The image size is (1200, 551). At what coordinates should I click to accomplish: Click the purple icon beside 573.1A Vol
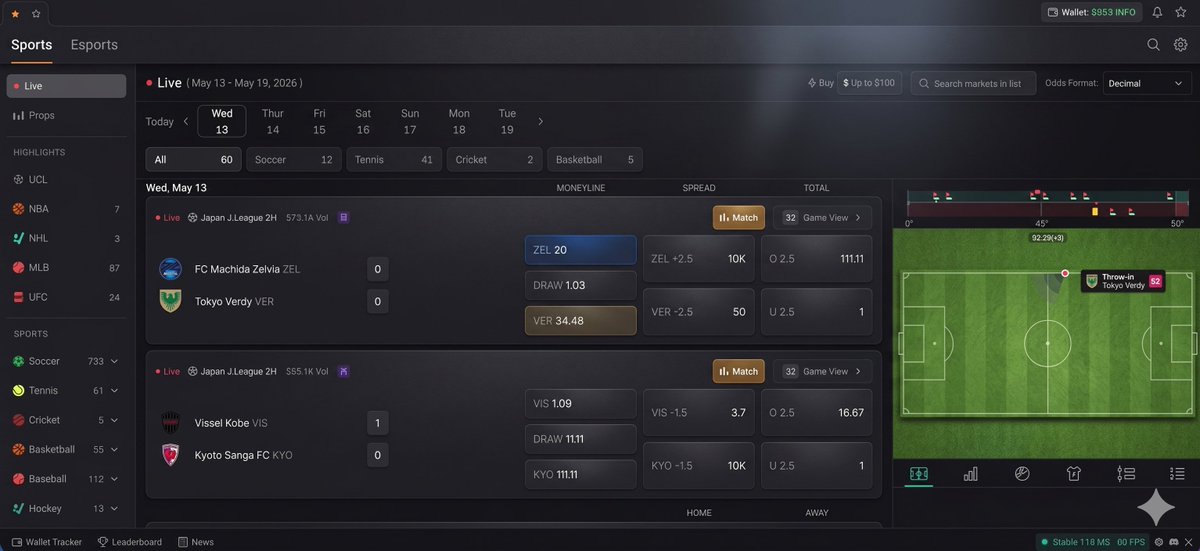tap(343, 217)
